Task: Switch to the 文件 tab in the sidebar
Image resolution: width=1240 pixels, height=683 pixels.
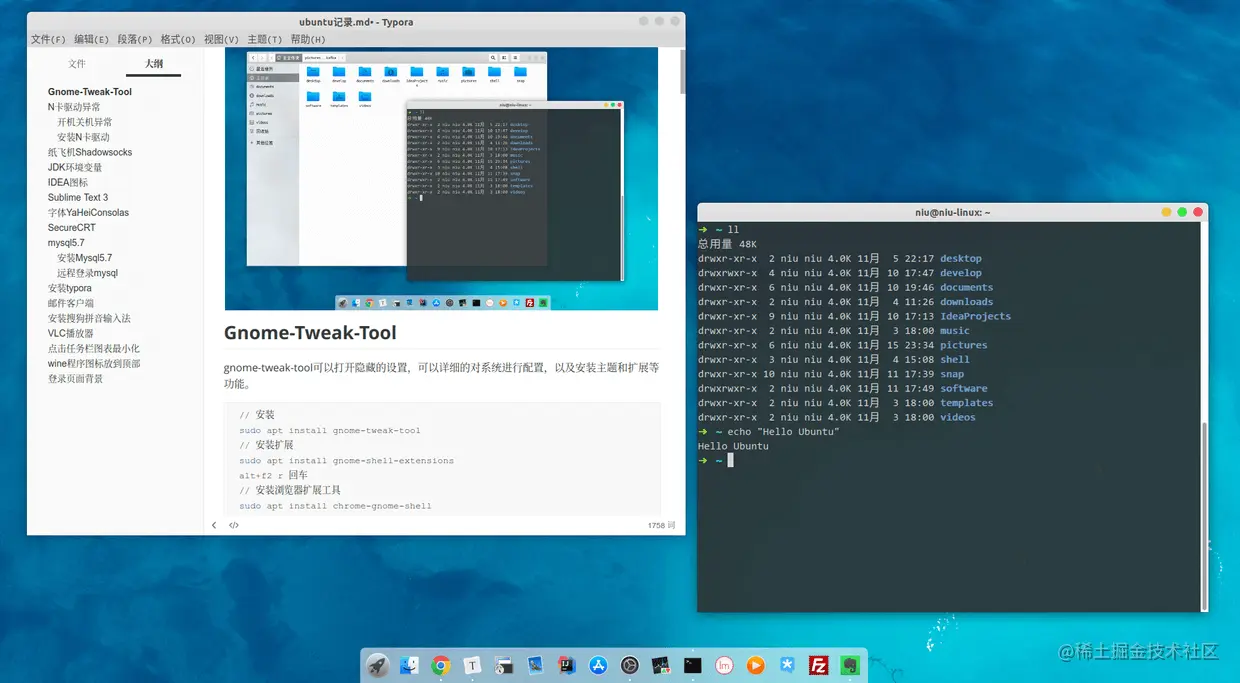Action: pyautogui.click(x=77, y=63)
